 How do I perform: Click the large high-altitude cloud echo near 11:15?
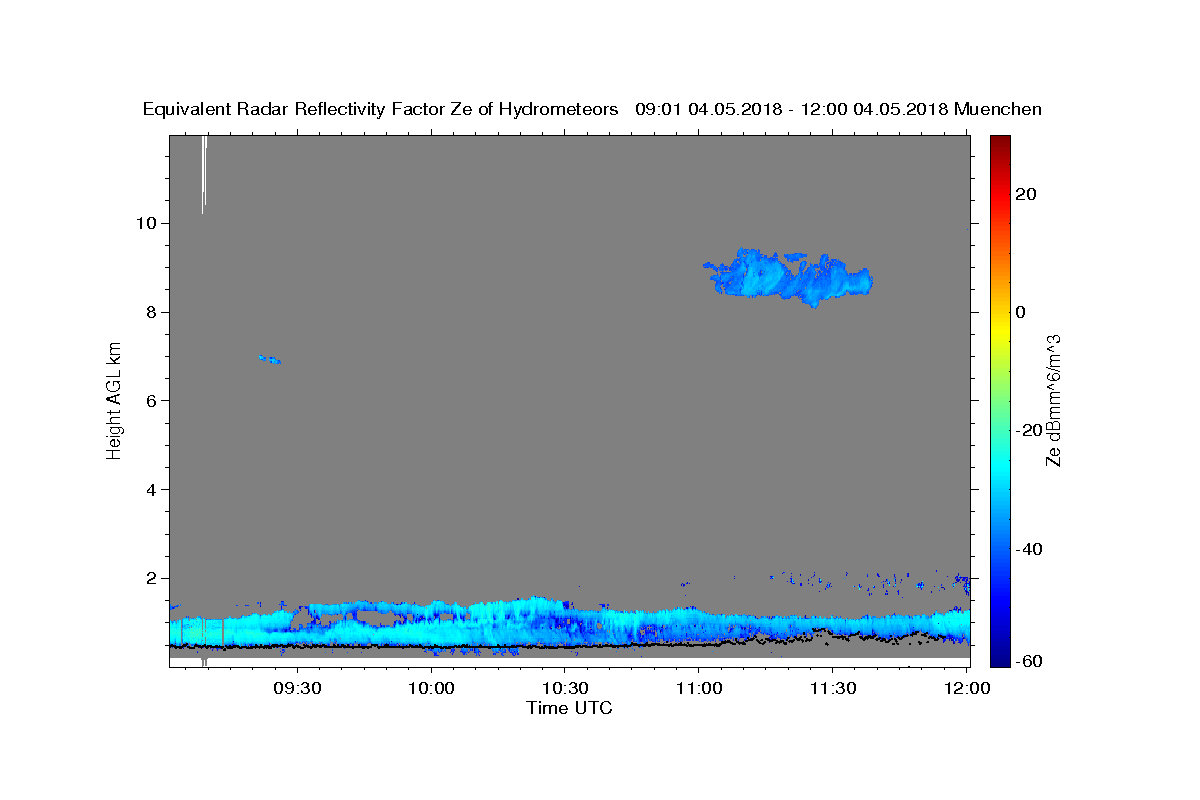point(788,277)
